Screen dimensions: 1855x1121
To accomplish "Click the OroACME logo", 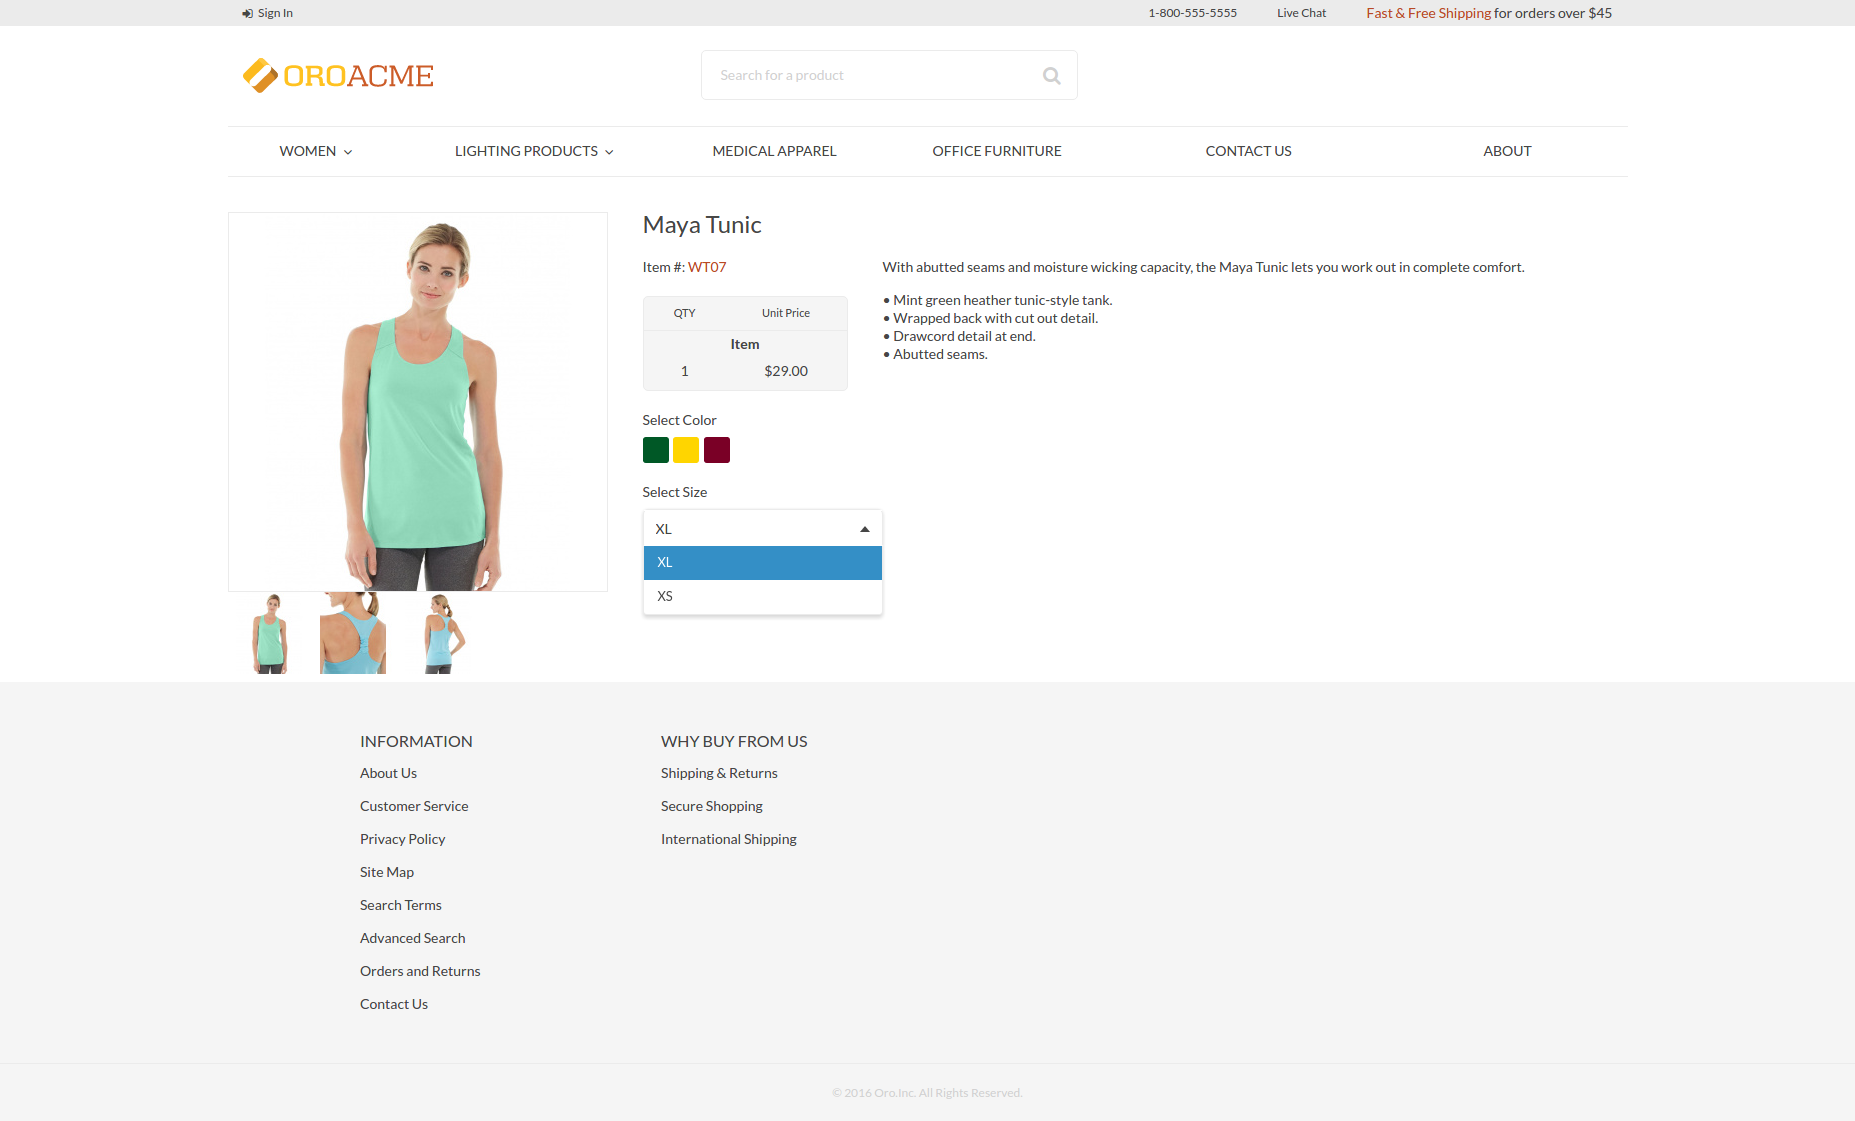I will pos(338,76).
